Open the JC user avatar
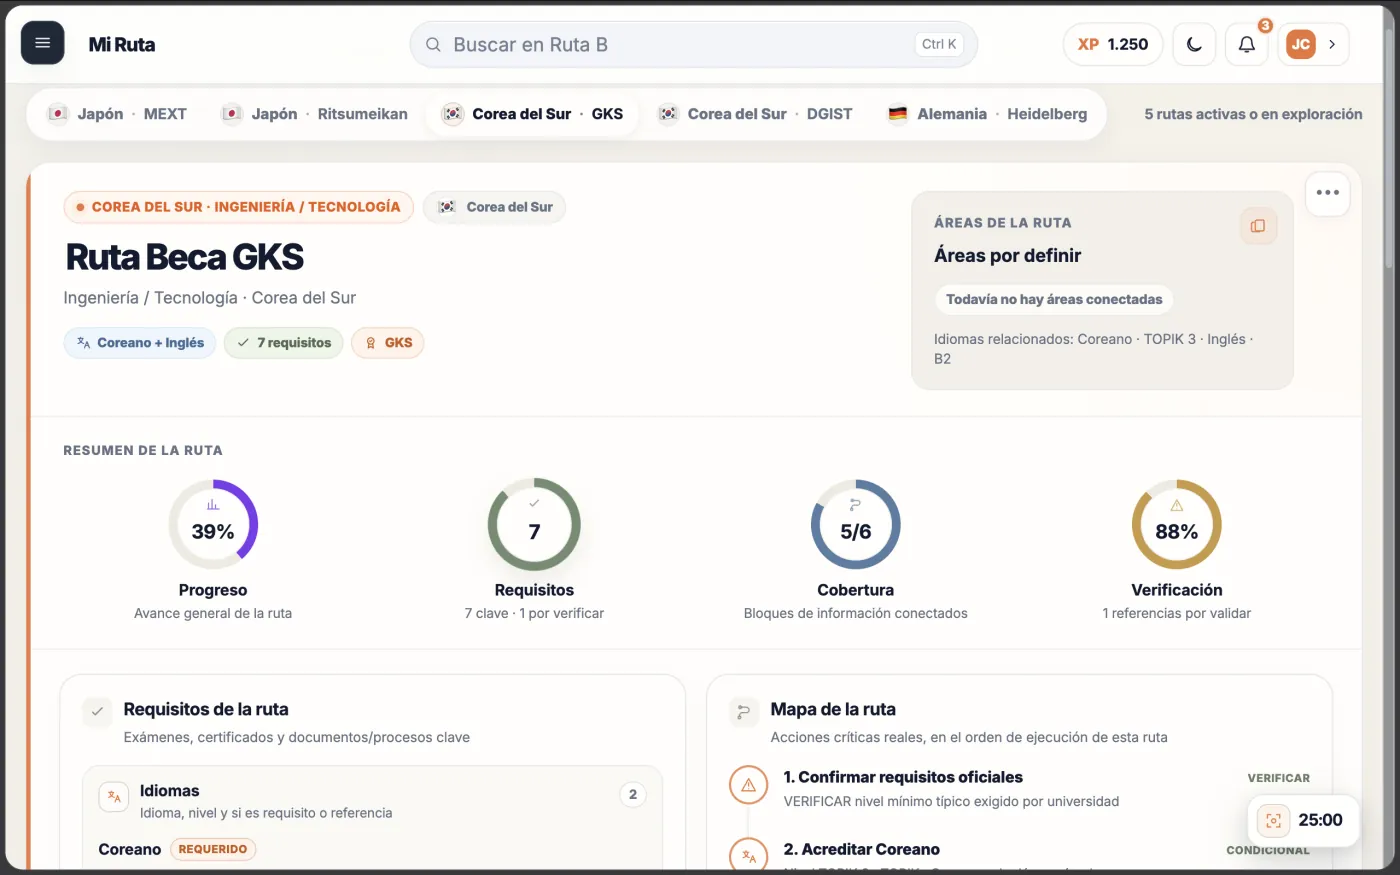This screenshot has height=875, width=1400. click(x=1300, y=44)
